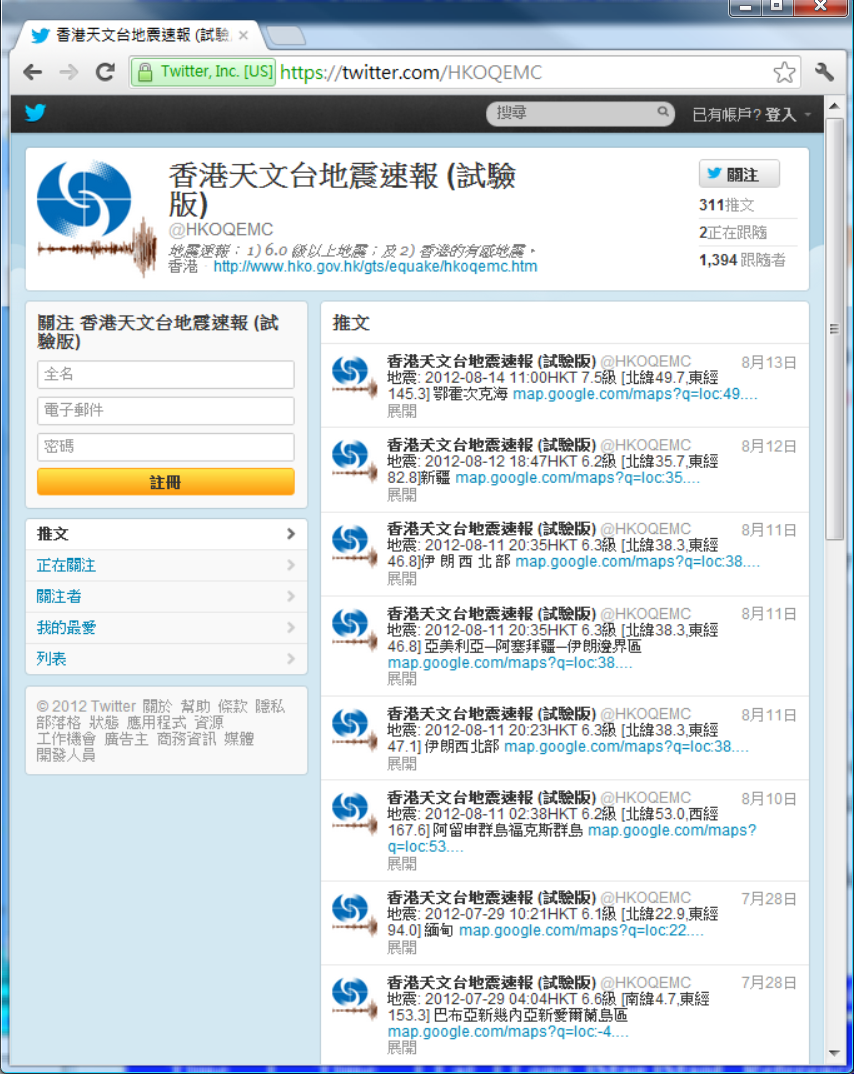
Task: Click the scrollbar down arrow
Action: click(834, 1053)
